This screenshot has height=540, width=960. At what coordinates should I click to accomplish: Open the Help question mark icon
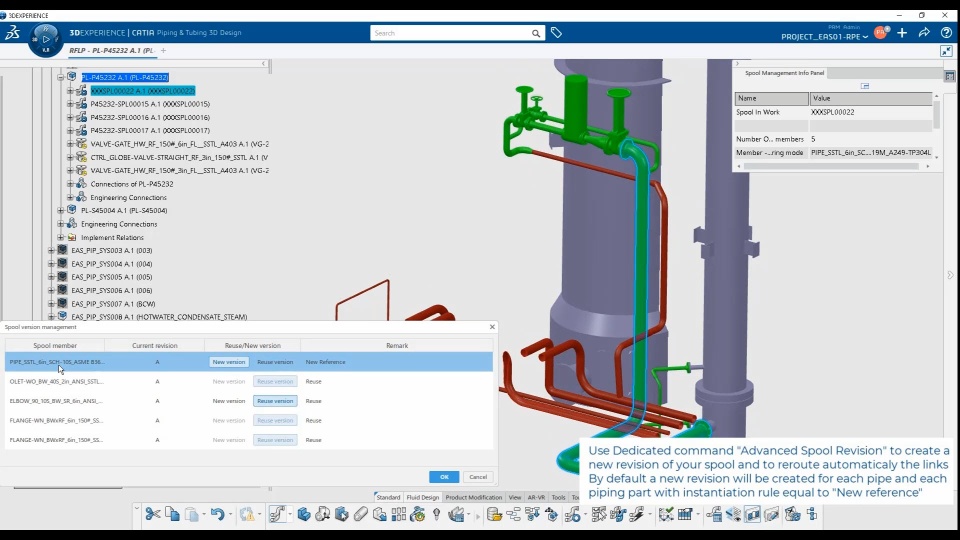click(x=946, y=32)
